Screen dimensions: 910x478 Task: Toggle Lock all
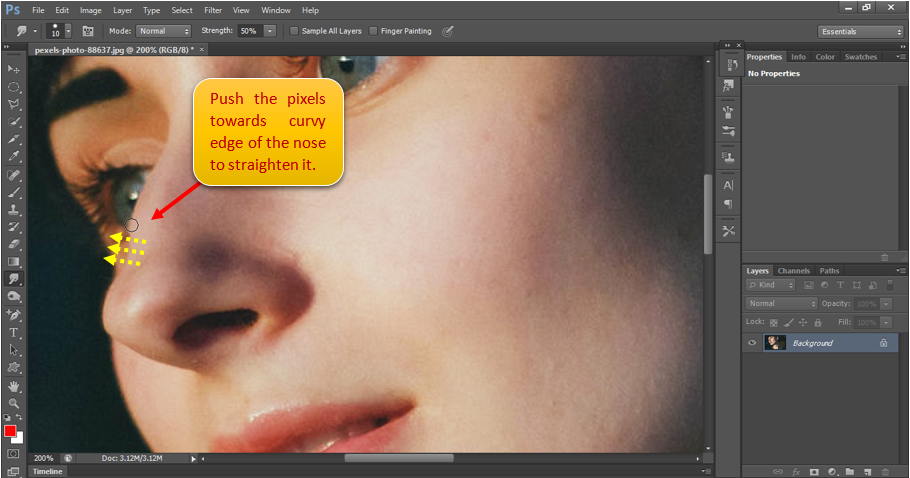pyautogui.click(x=818, y=323)
